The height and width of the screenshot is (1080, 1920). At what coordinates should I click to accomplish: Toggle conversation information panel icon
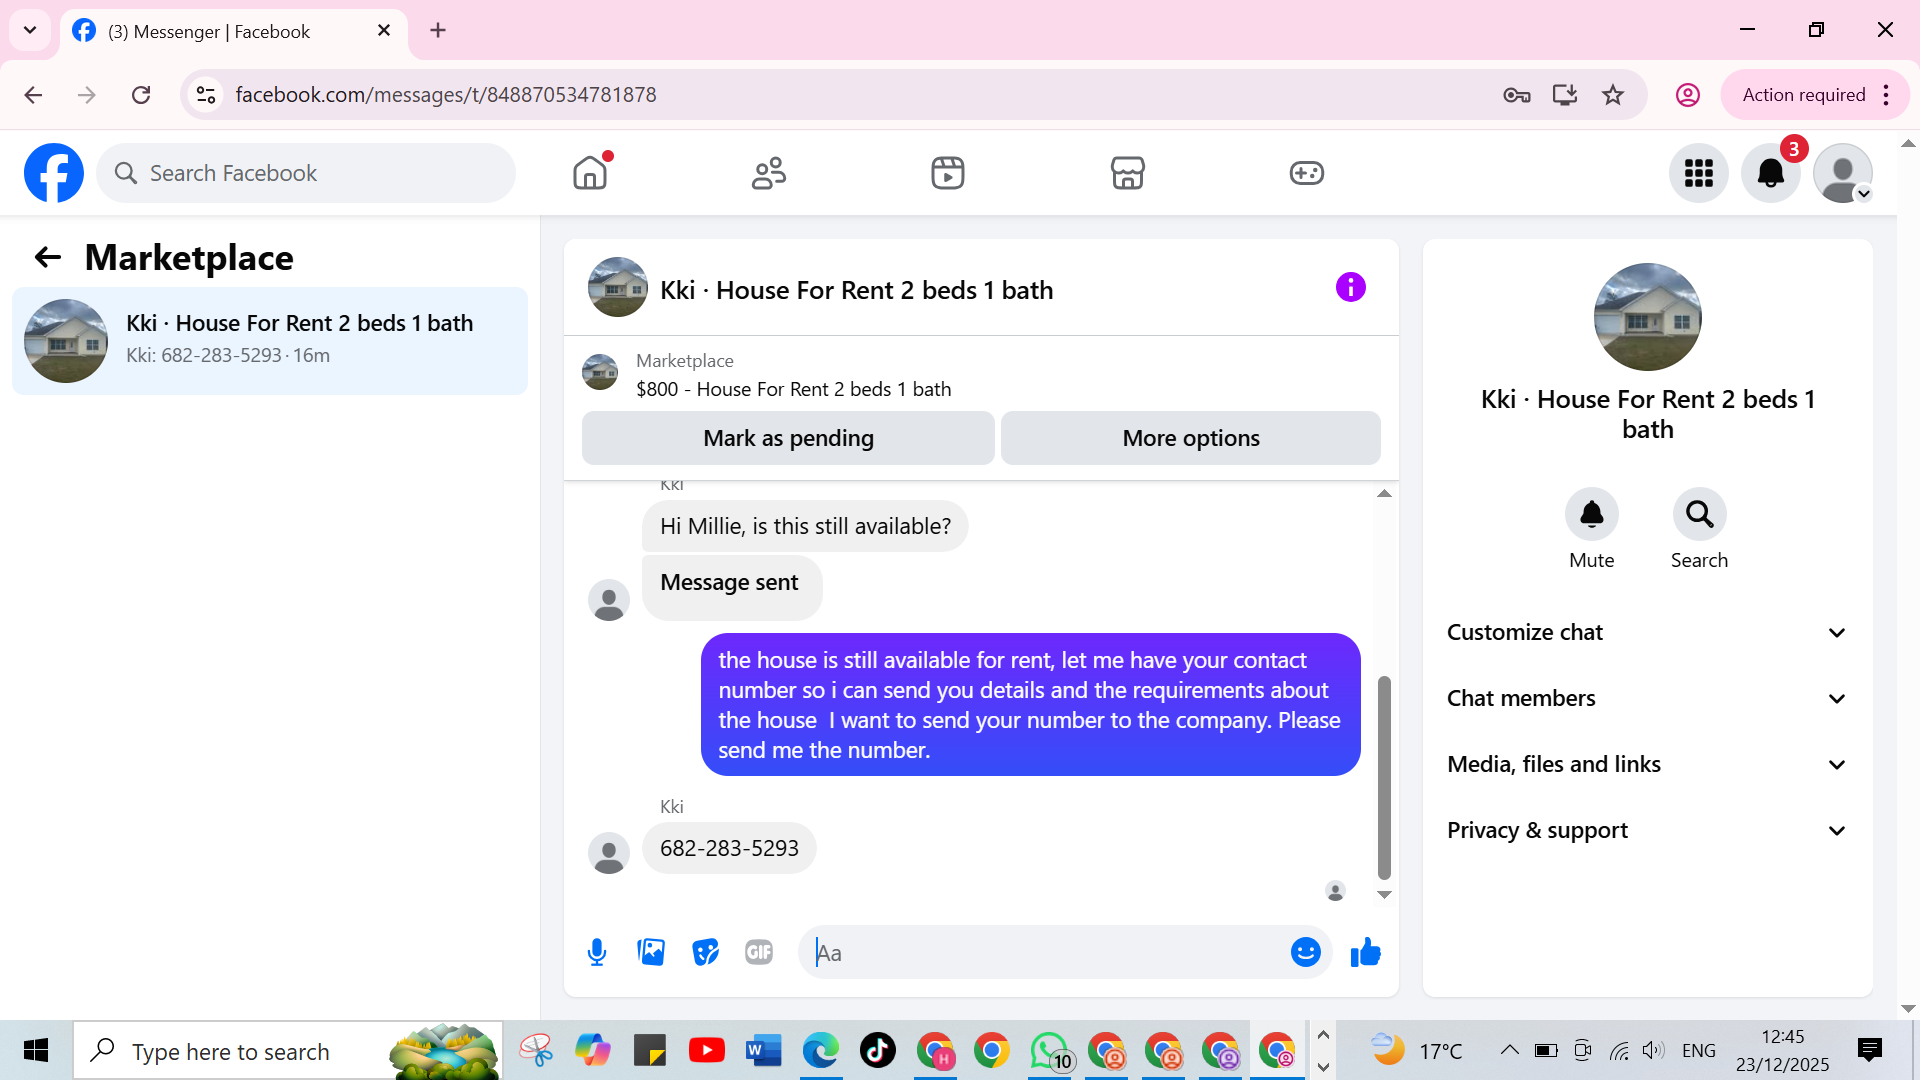[x=1350, y=288]
